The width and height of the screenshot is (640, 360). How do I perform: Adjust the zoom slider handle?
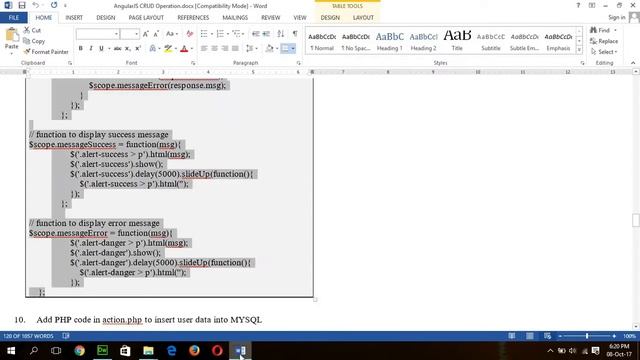click(x=587, y=336)
